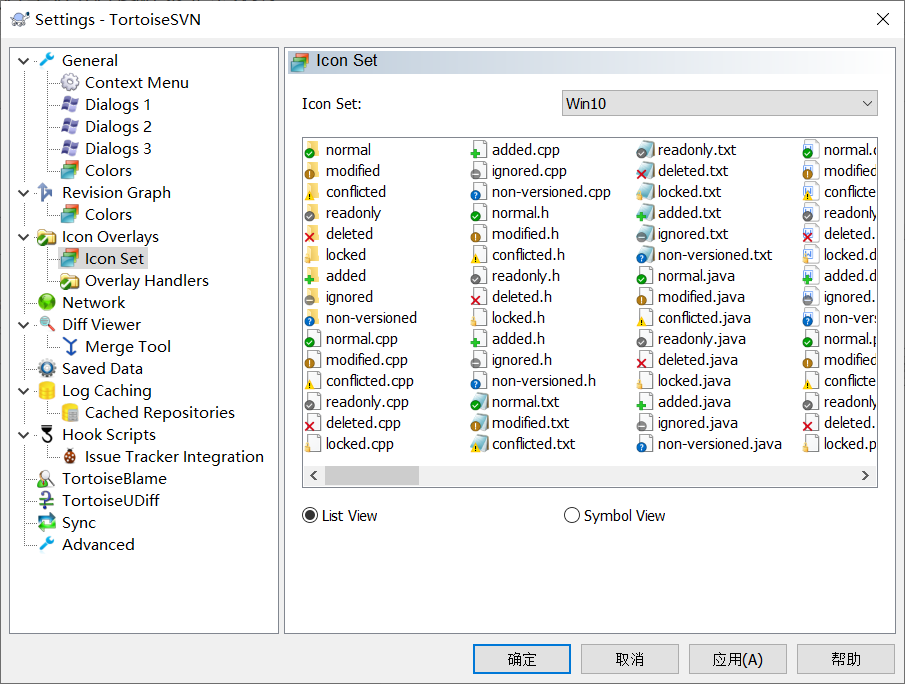Click the Cached Repositories icon
Screen dimensions: 905x684
pyautogui.click(x=70, y=413)
